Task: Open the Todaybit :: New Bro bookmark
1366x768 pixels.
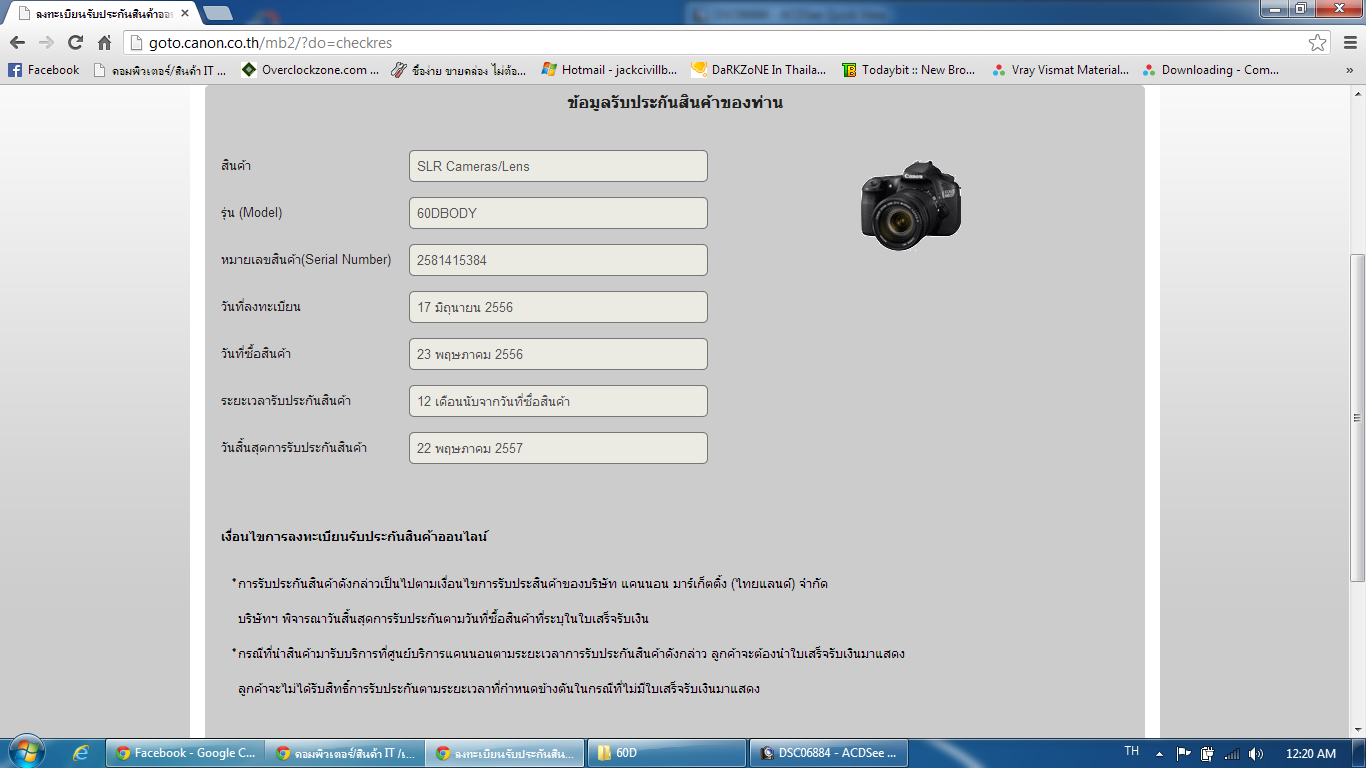Action: tap(910, 70)
